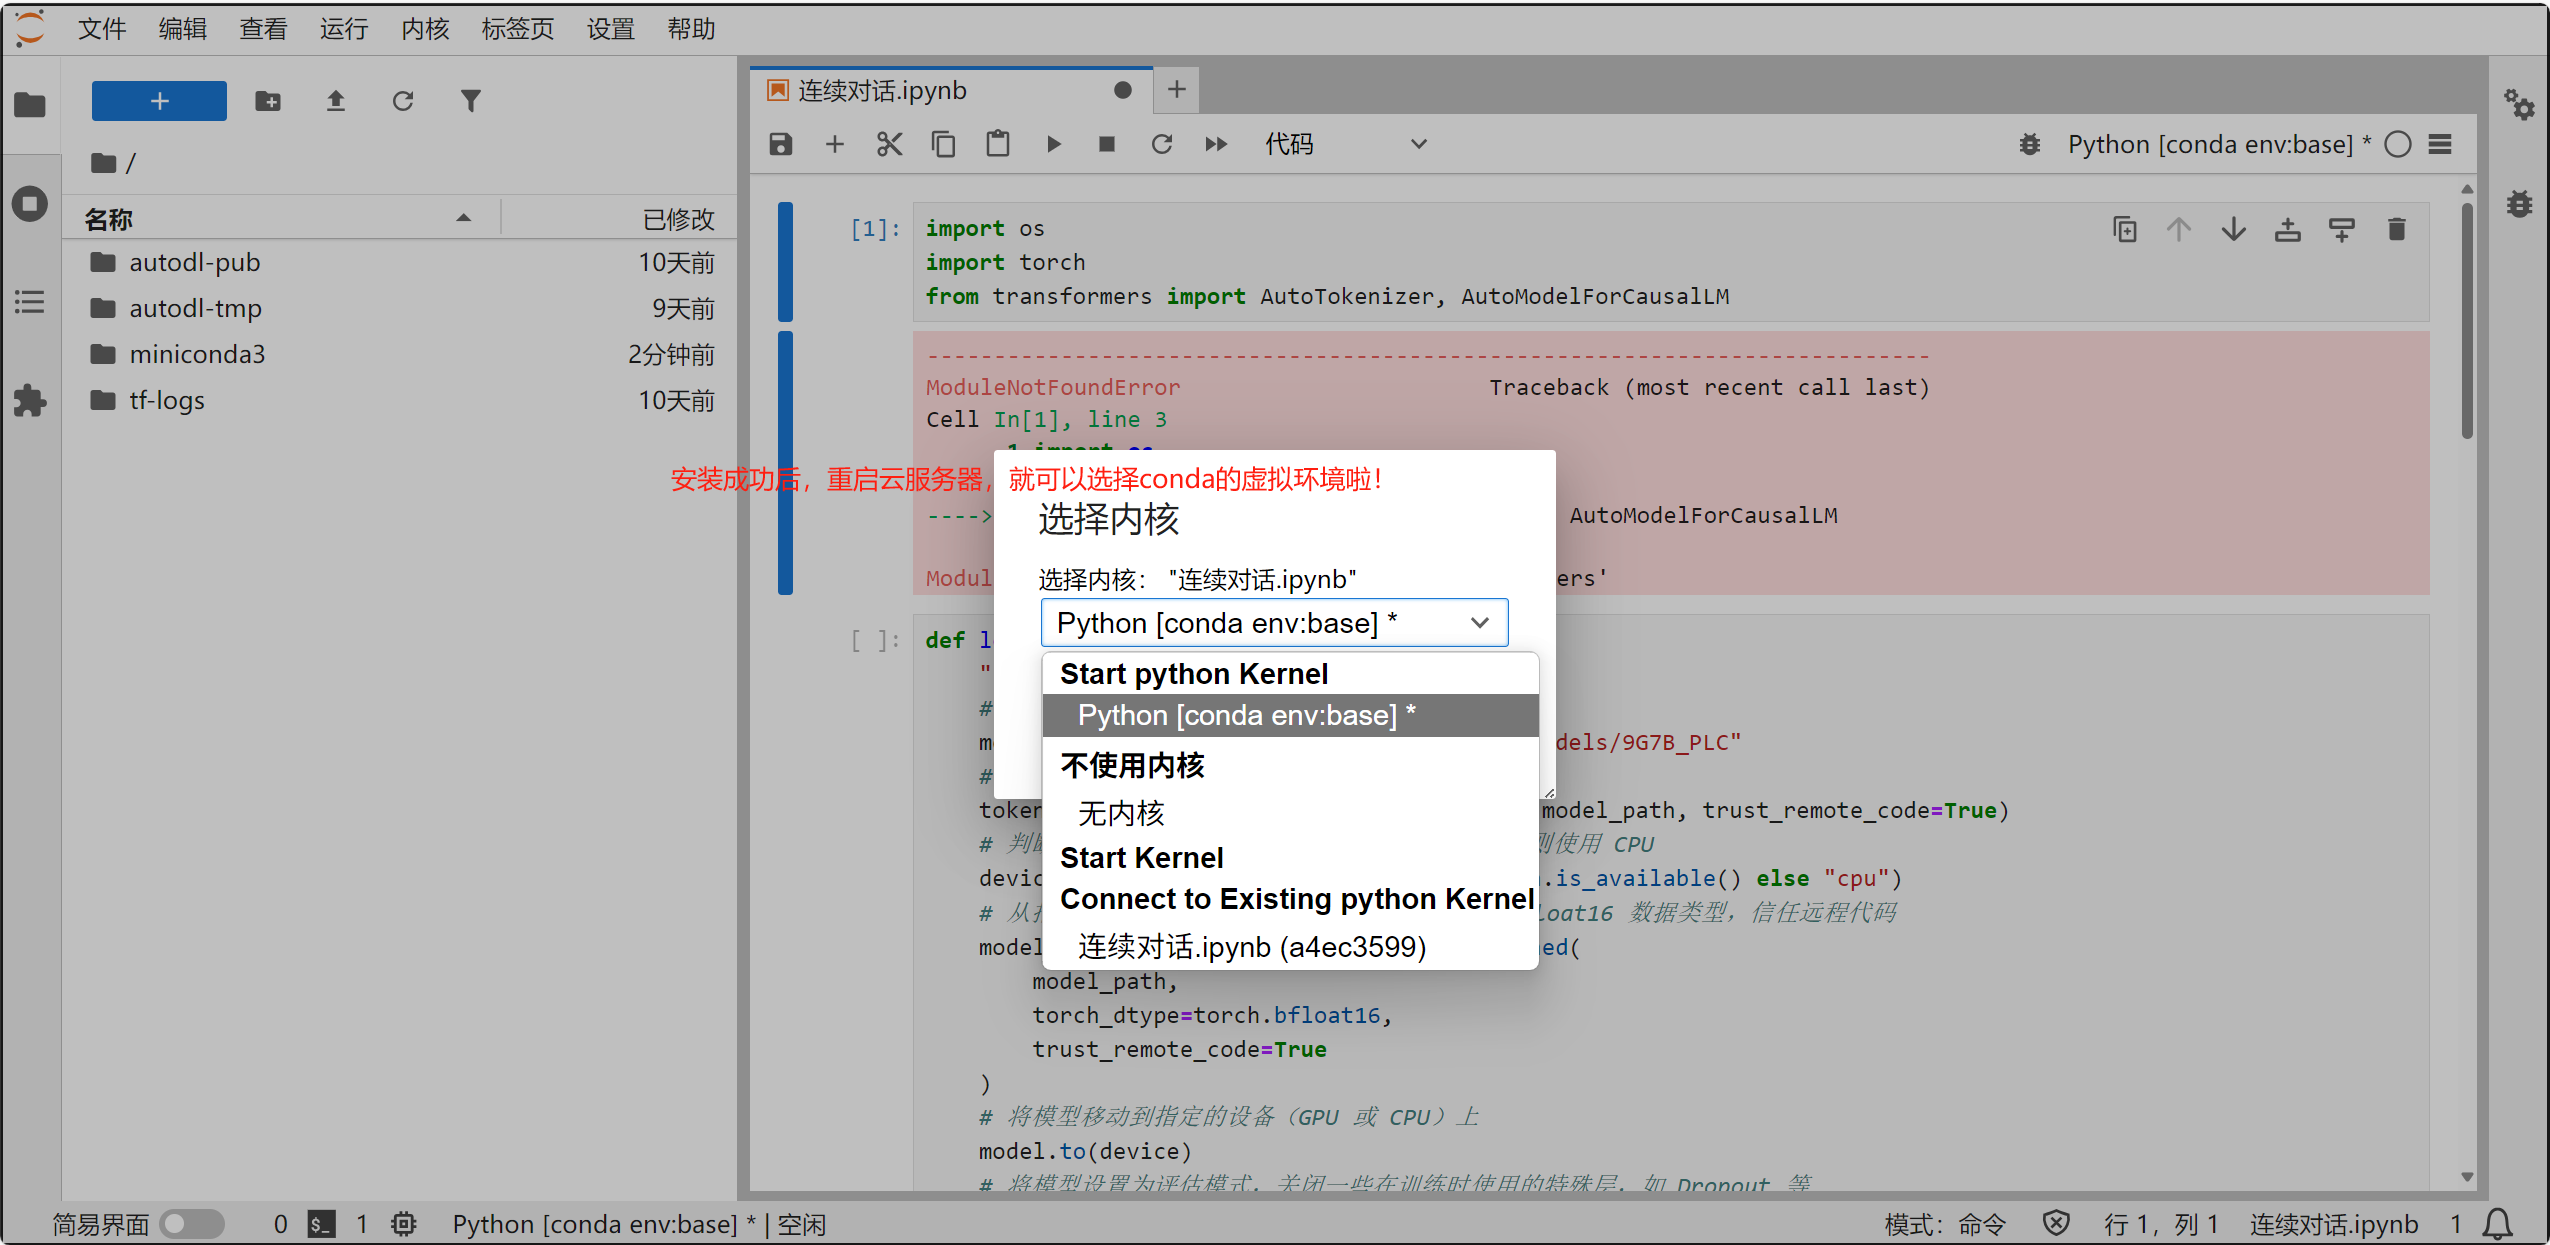The height and width of the screenshot is (1245, 2550).
Task: Click the save notebook icon
Action: tap(780, 145)
